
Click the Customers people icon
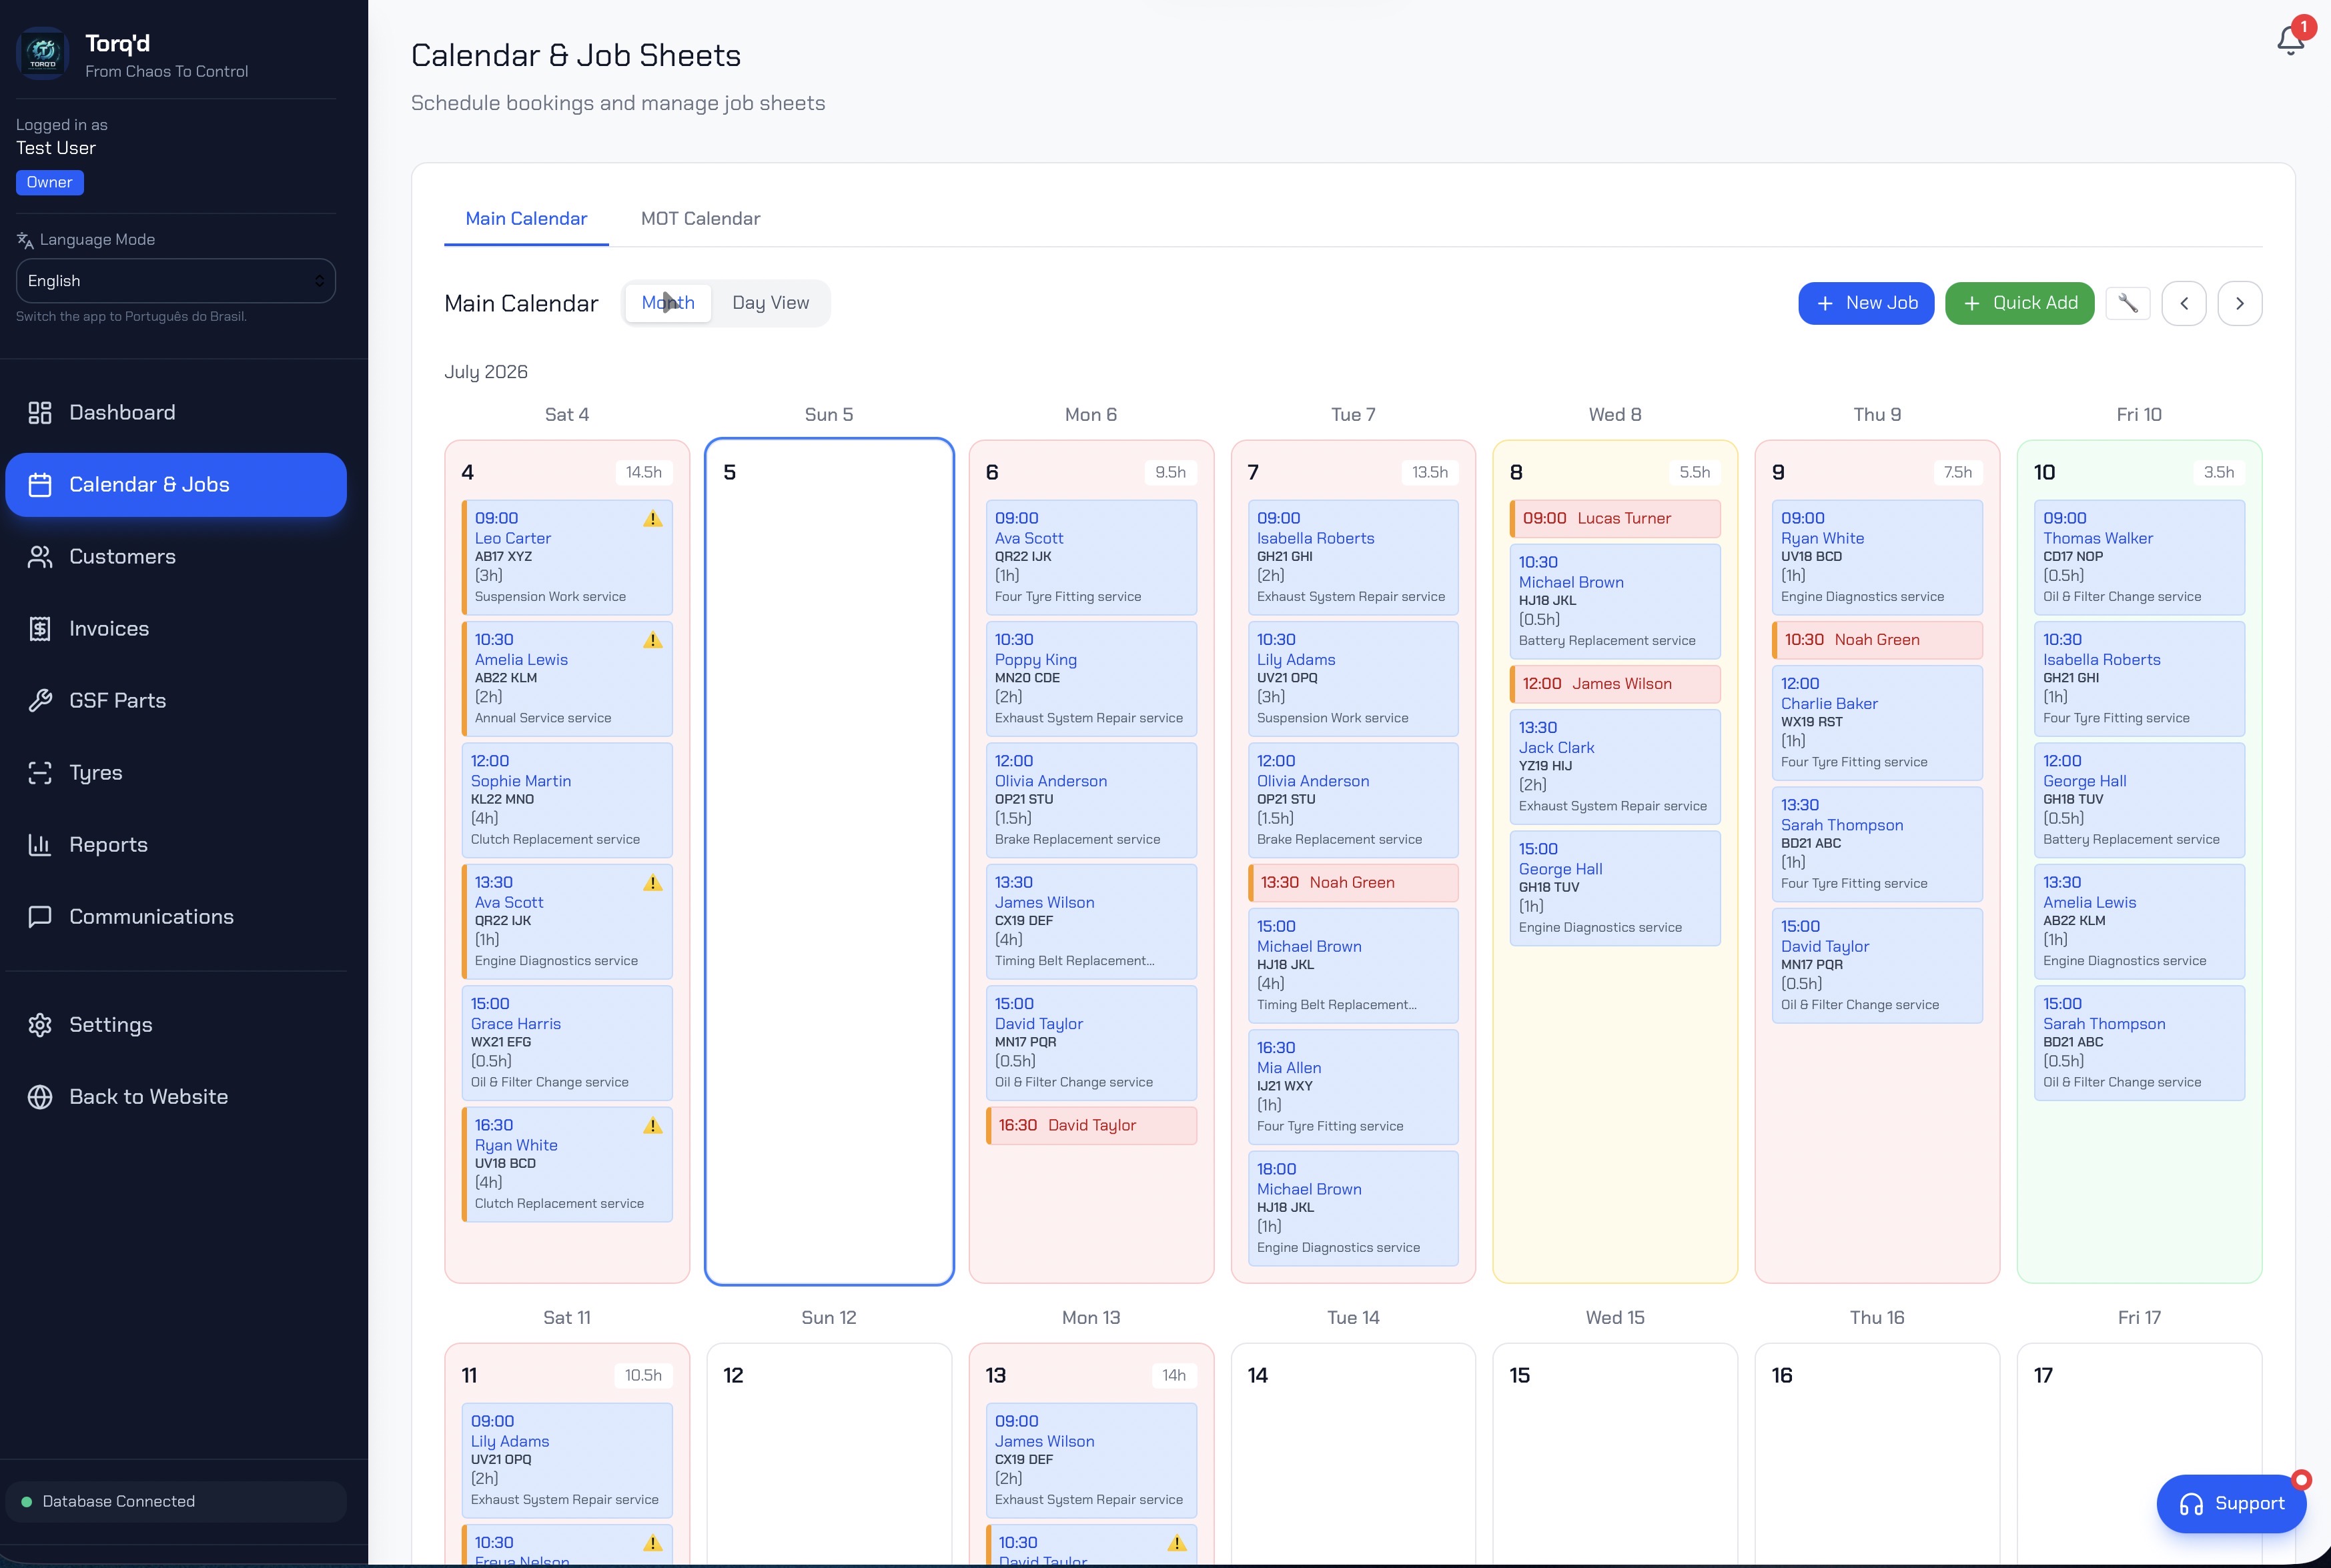pos(40,557)
